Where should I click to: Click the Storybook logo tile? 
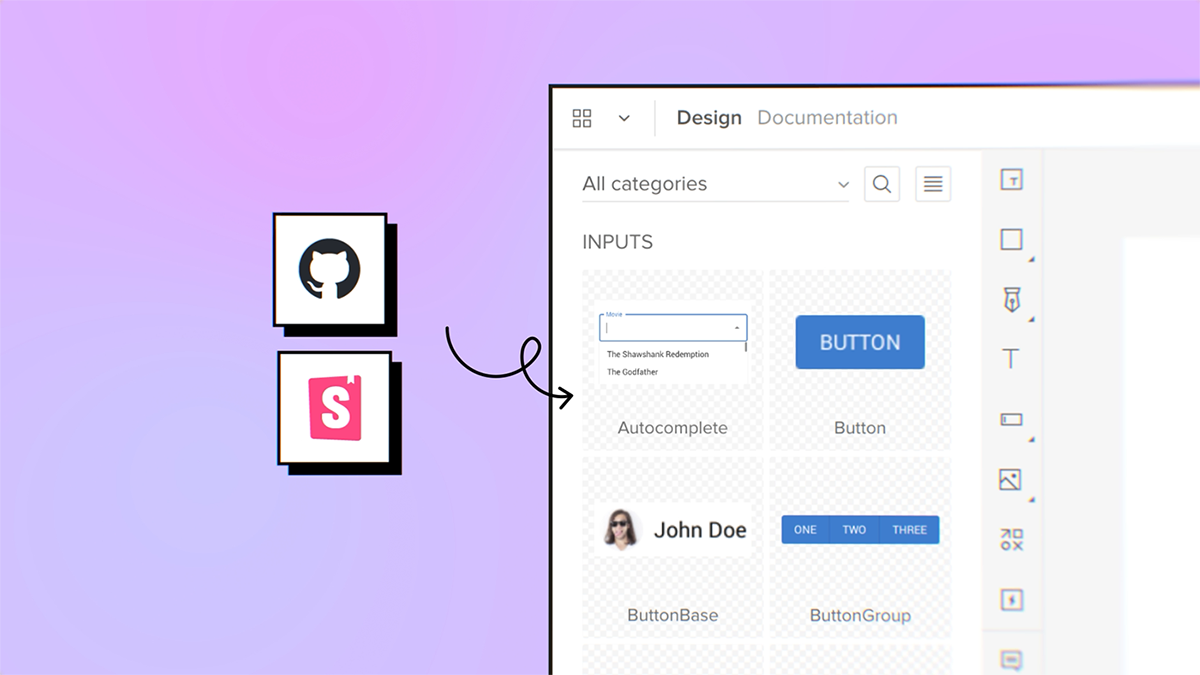[x=334, y=407]
